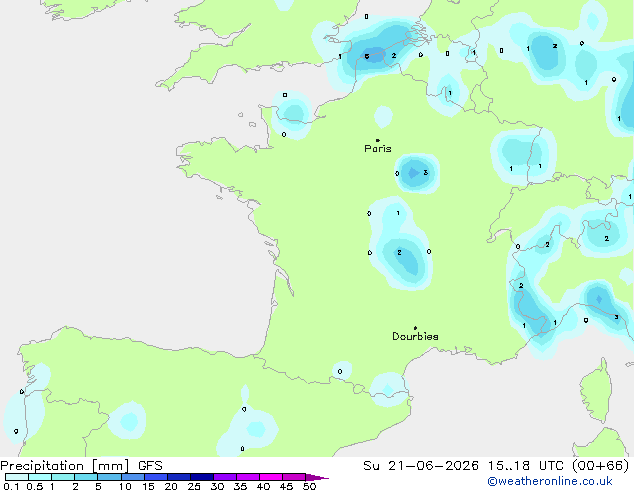Click the 'Su 21-06-2026' date text
634x490 pixels.
pos(421,466)
